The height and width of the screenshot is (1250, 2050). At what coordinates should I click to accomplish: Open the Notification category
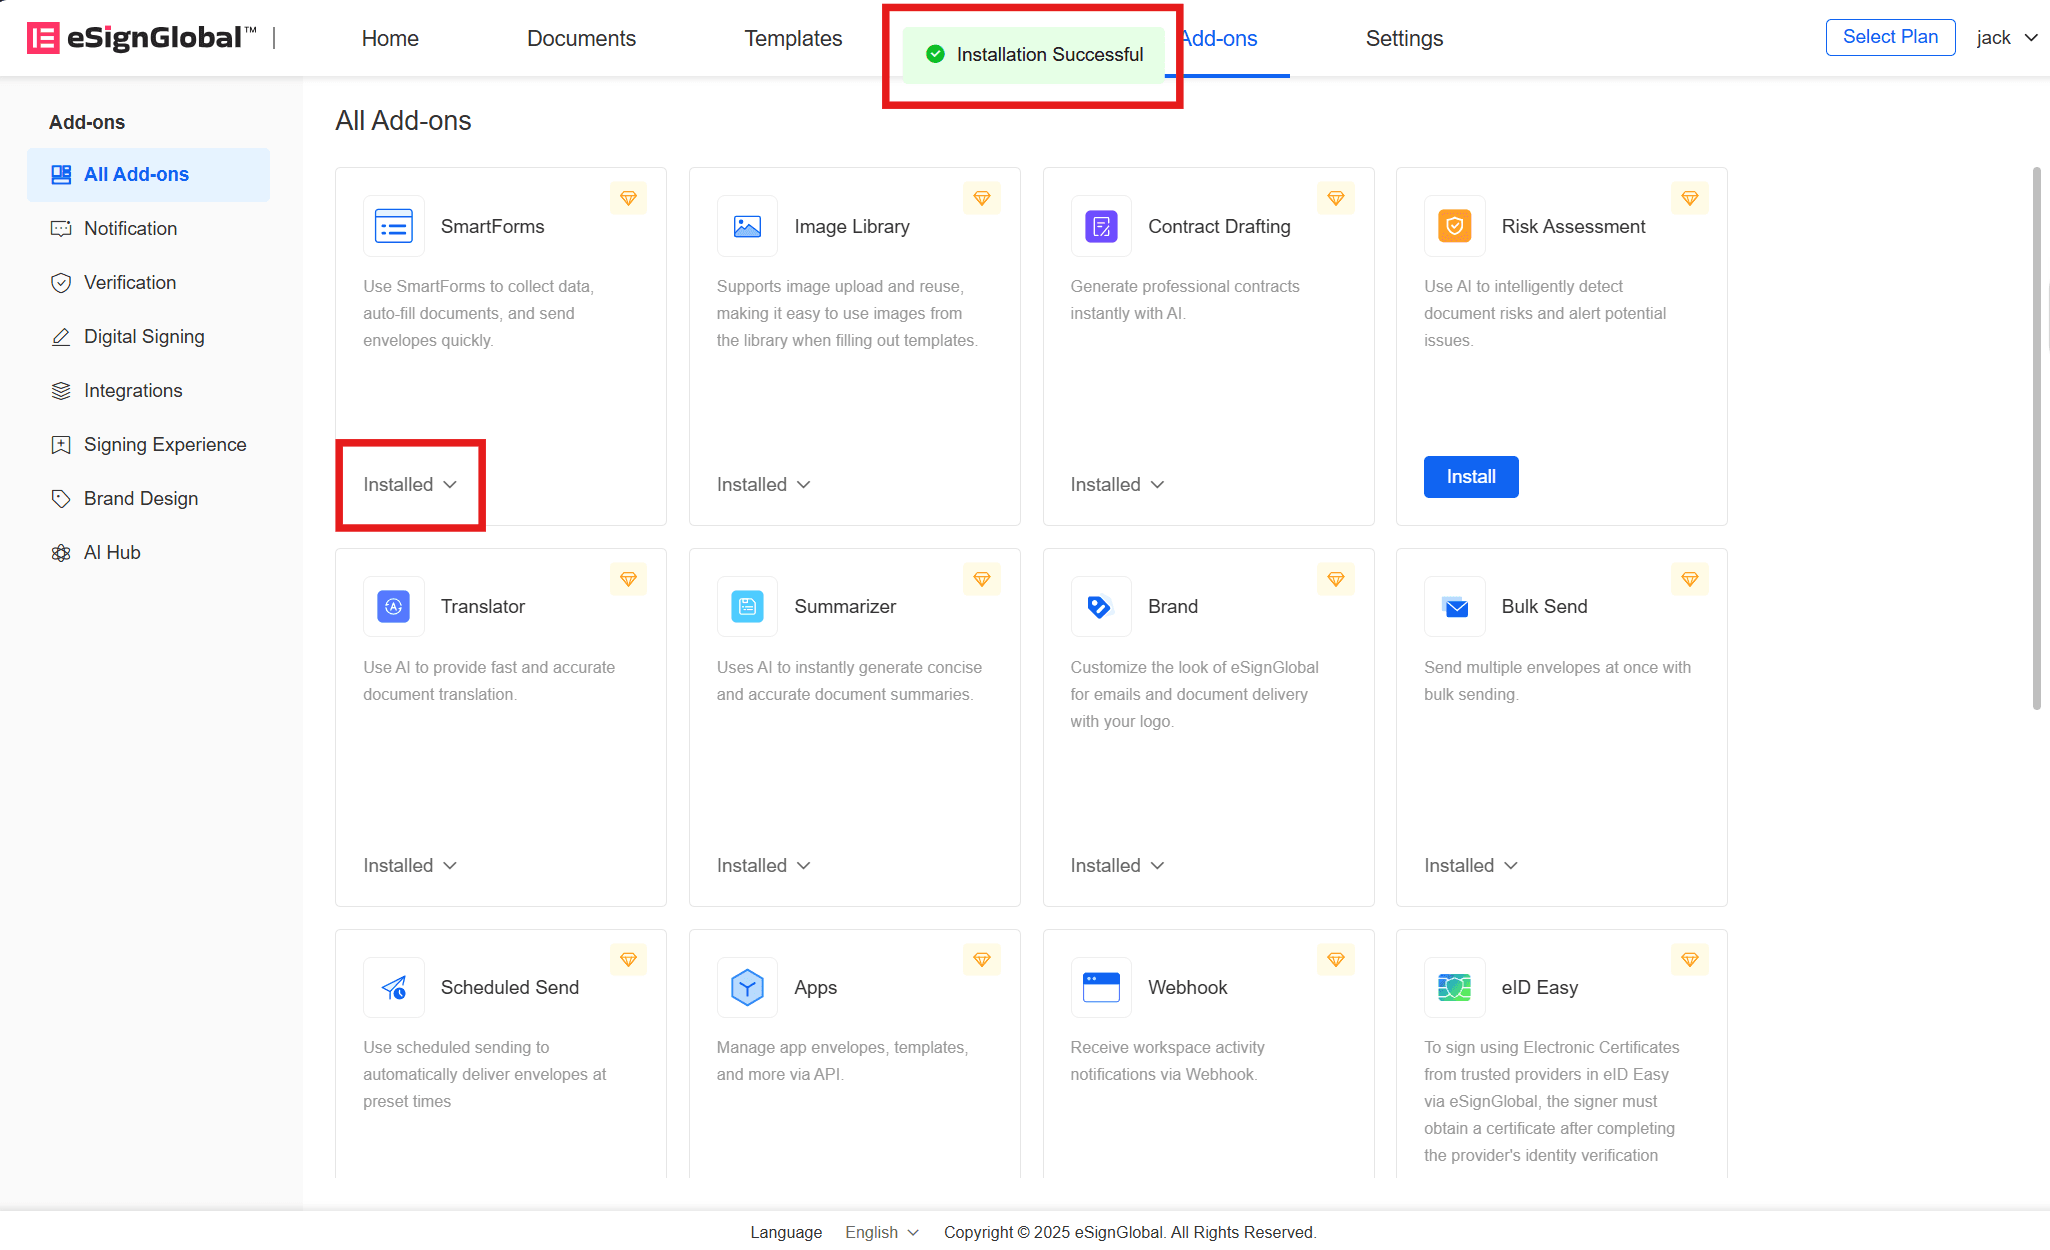point(148,228)
